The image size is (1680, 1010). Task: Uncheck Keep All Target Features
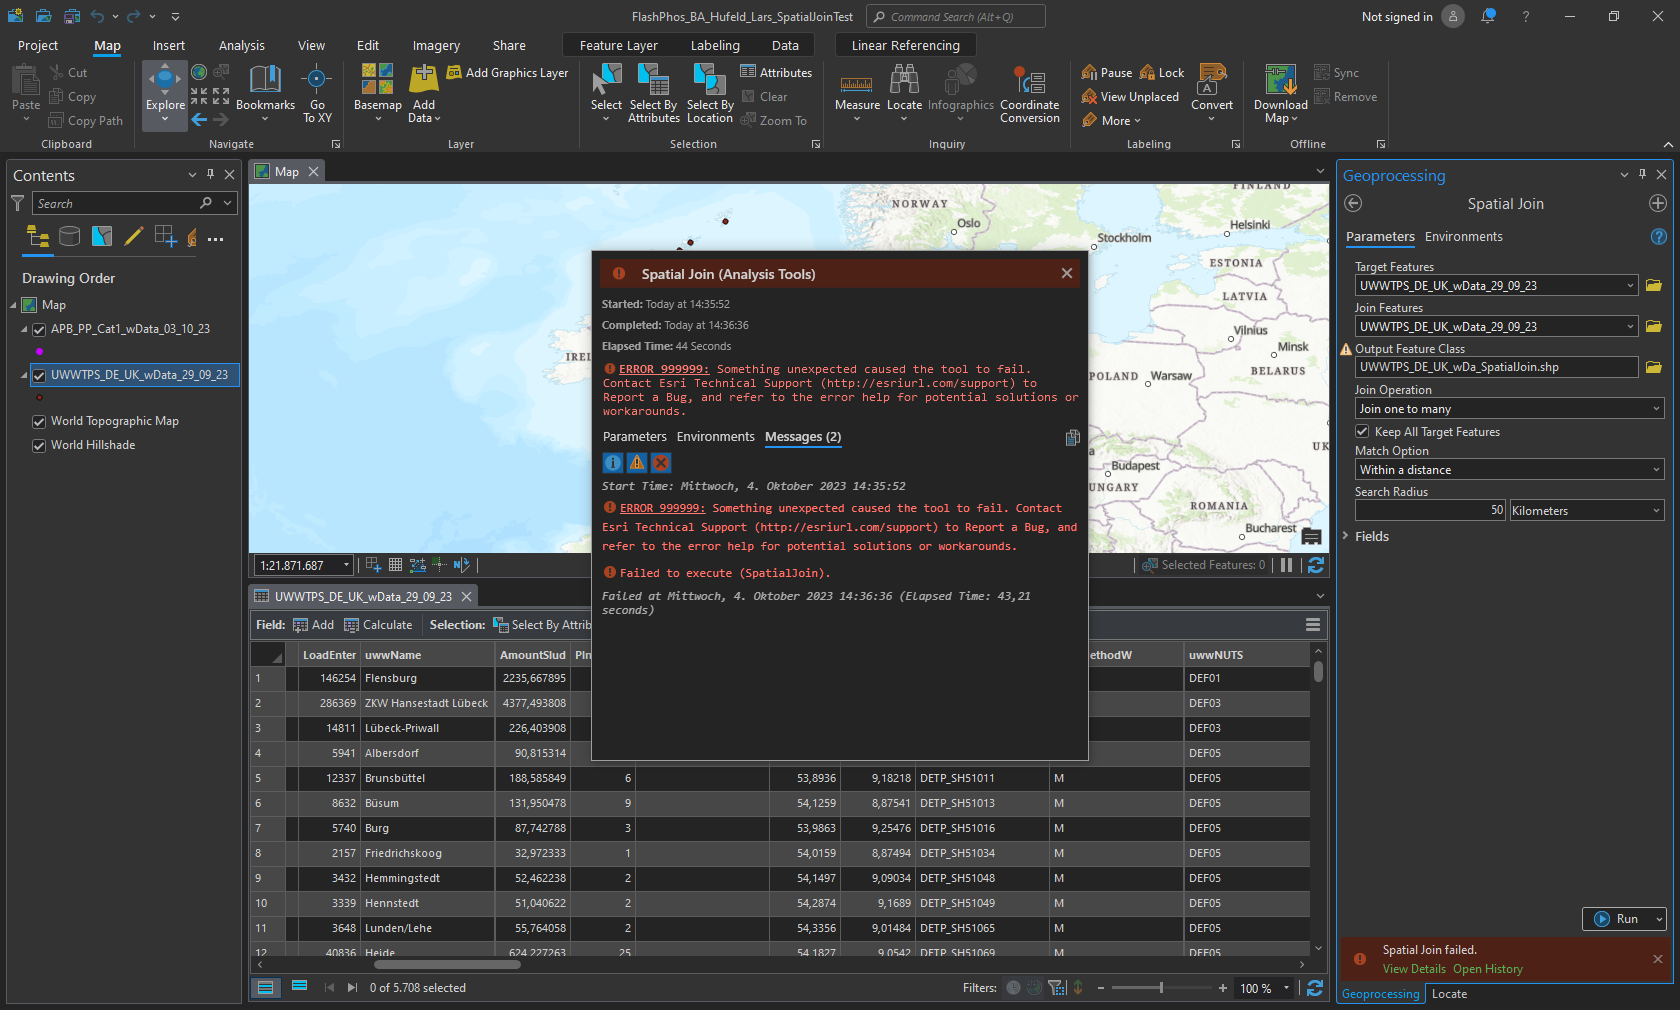click(1362, 432)
